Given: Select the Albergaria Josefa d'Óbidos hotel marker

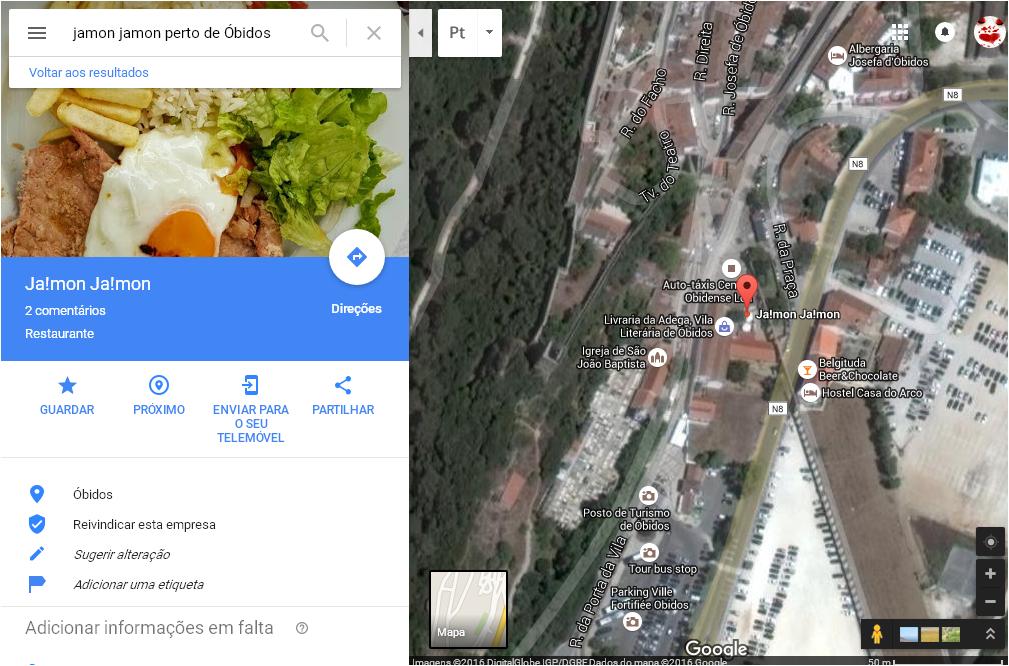Looking at the screenshot, I should [837, 56].
